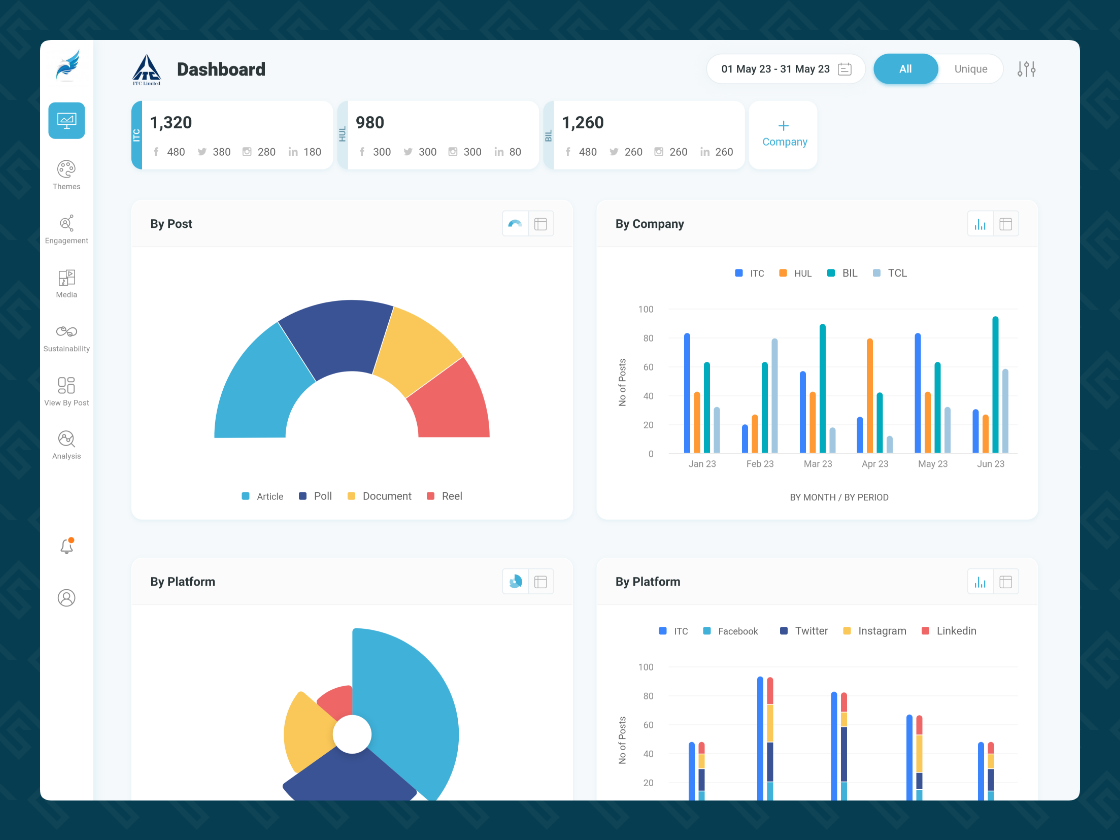Viewport: 1120px width, 840px height.
Task: Show table view in right By Platform
Action: point(1006,582)
